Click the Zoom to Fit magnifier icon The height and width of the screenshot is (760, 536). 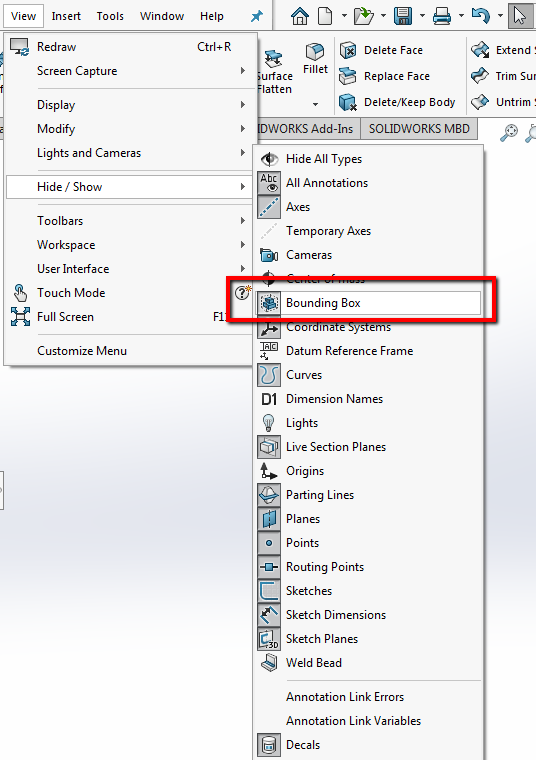pos(509,133)
